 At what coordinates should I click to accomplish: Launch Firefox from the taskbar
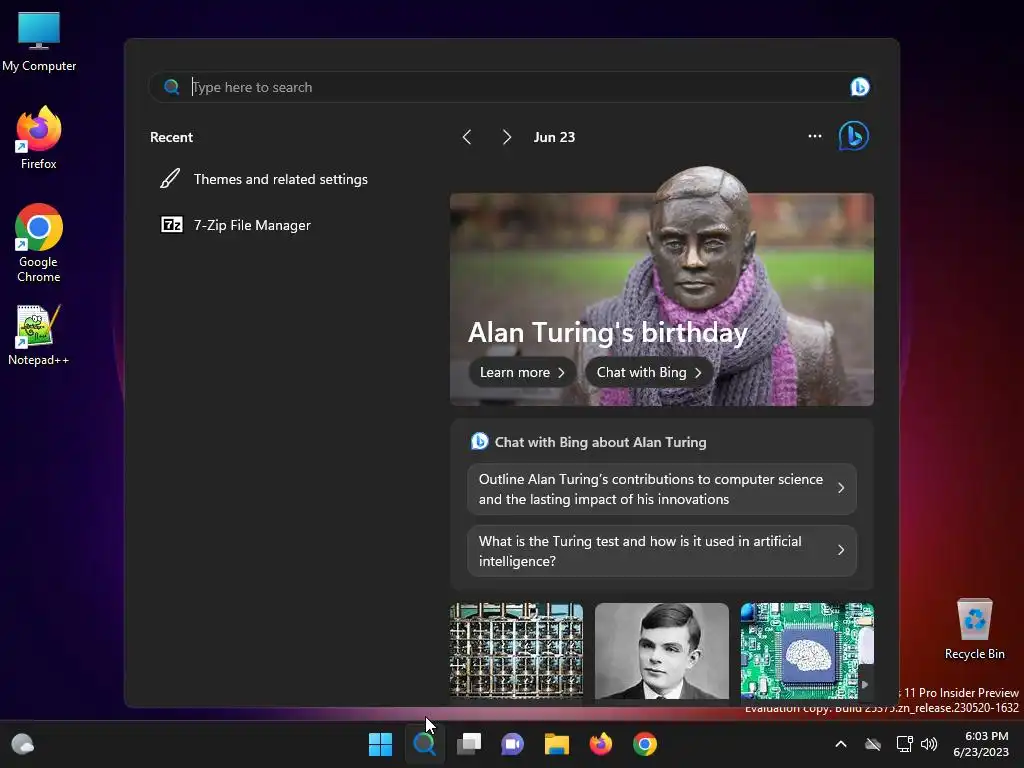pyautogui.click(x=601, y=744)
